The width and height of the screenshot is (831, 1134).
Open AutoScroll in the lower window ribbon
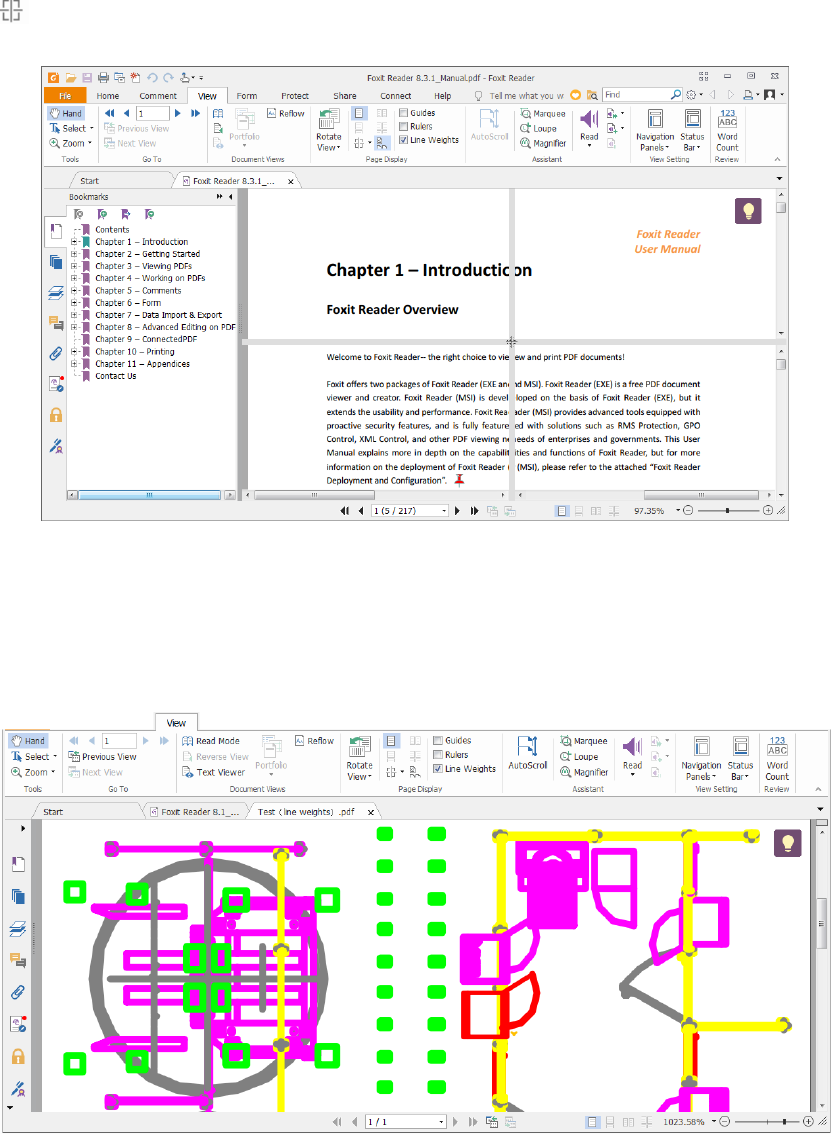coord(528,752)
